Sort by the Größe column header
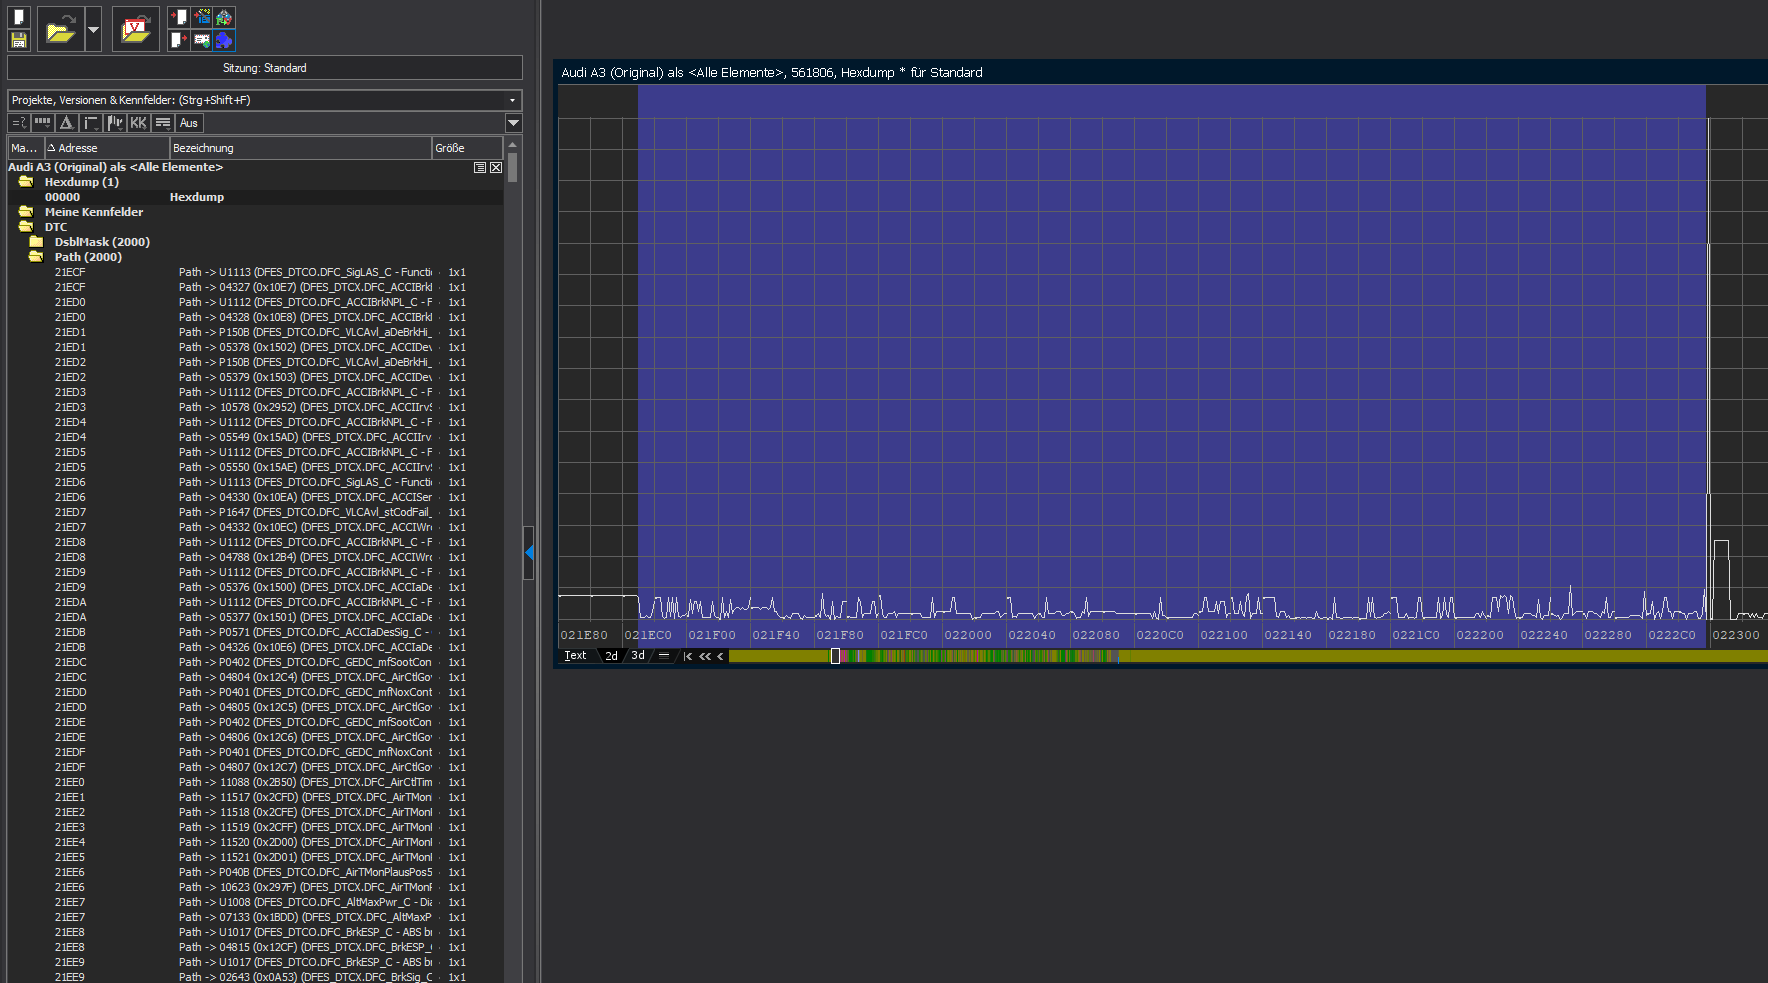This screenshot has width=1768, height=983. [467, 148]
